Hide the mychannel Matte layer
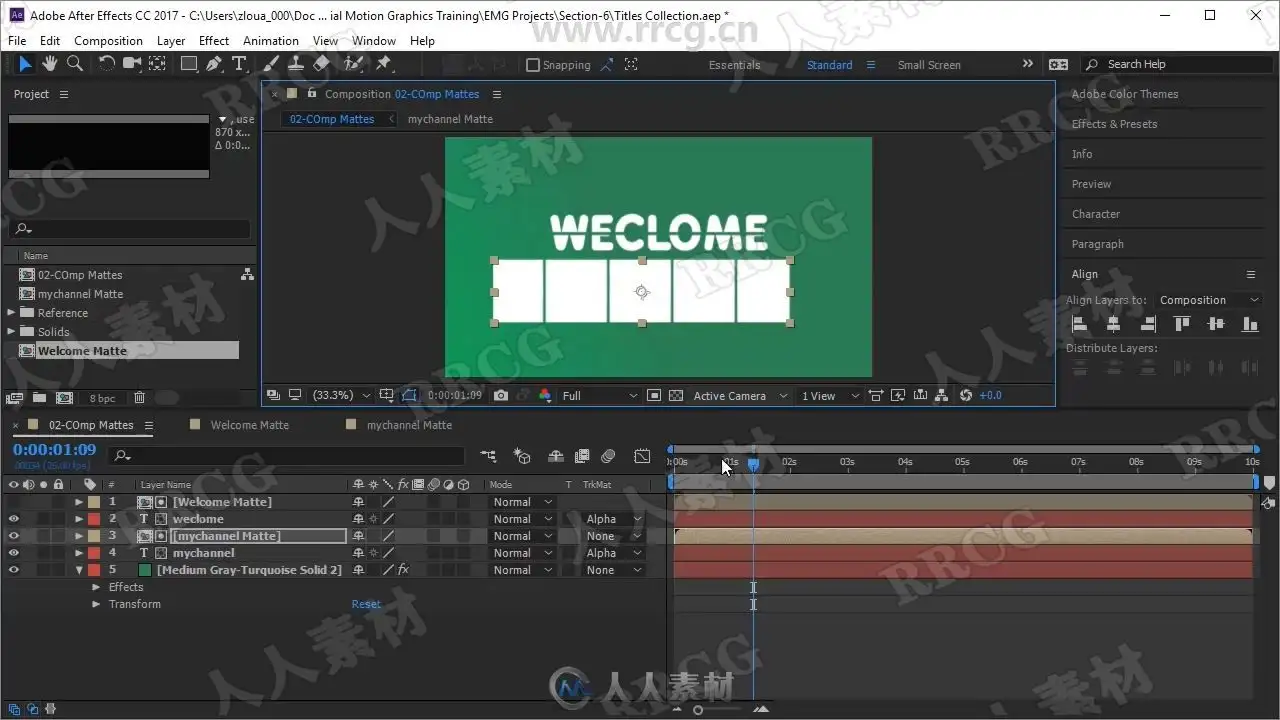The height and width of the screenshot is (720, 1280). pyautogui.click(x=14, y=536)
